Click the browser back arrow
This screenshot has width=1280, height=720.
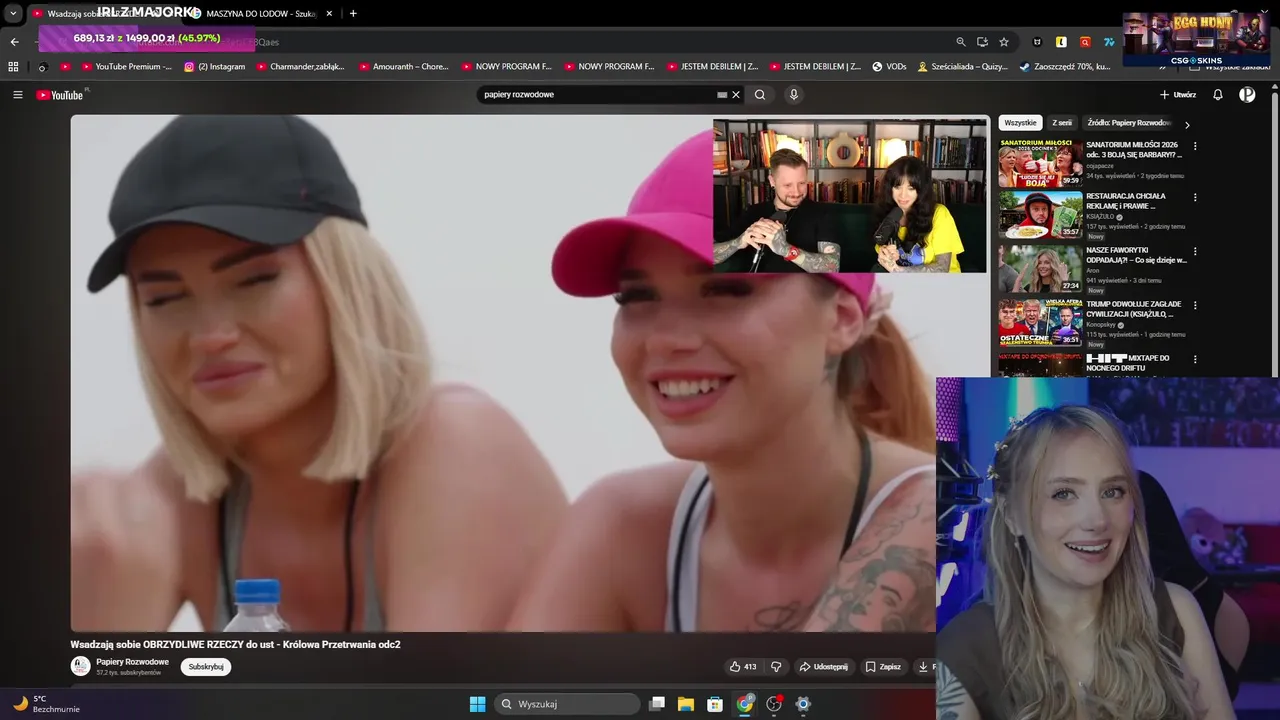click(x=14, y=42)
